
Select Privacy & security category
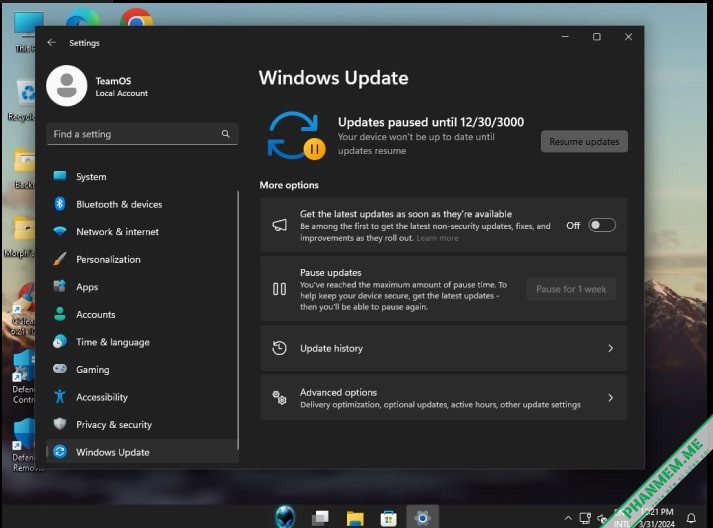click(x=142, y=424)
